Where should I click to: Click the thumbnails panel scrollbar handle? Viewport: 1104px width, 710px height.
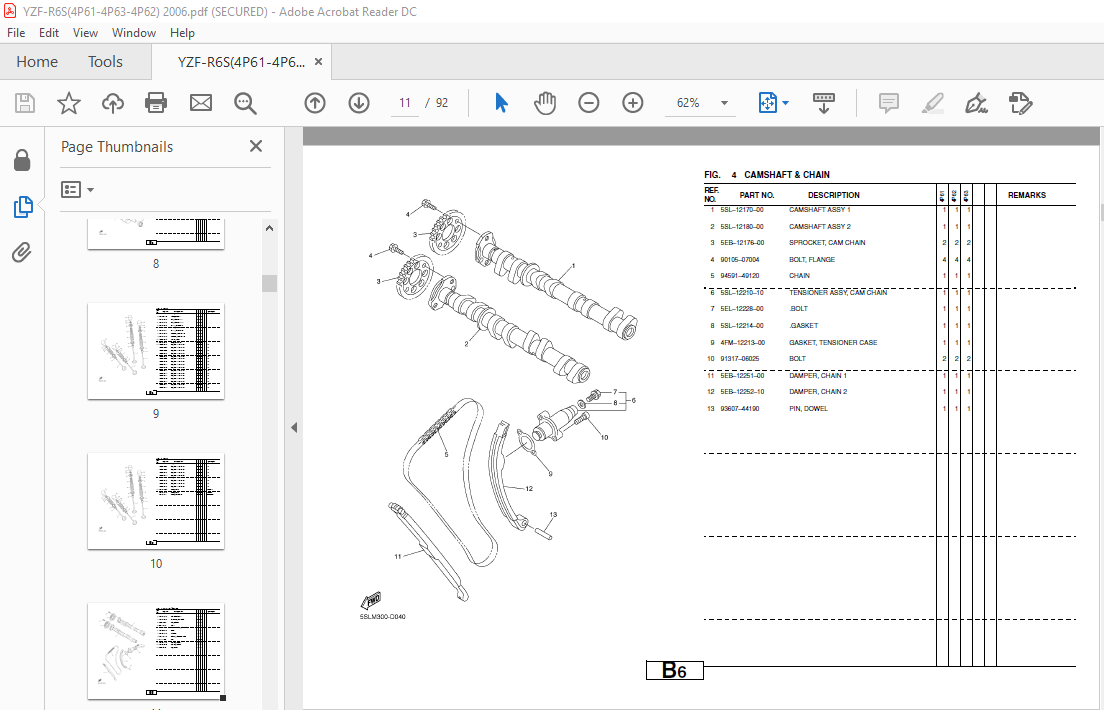tap(269, 283)
